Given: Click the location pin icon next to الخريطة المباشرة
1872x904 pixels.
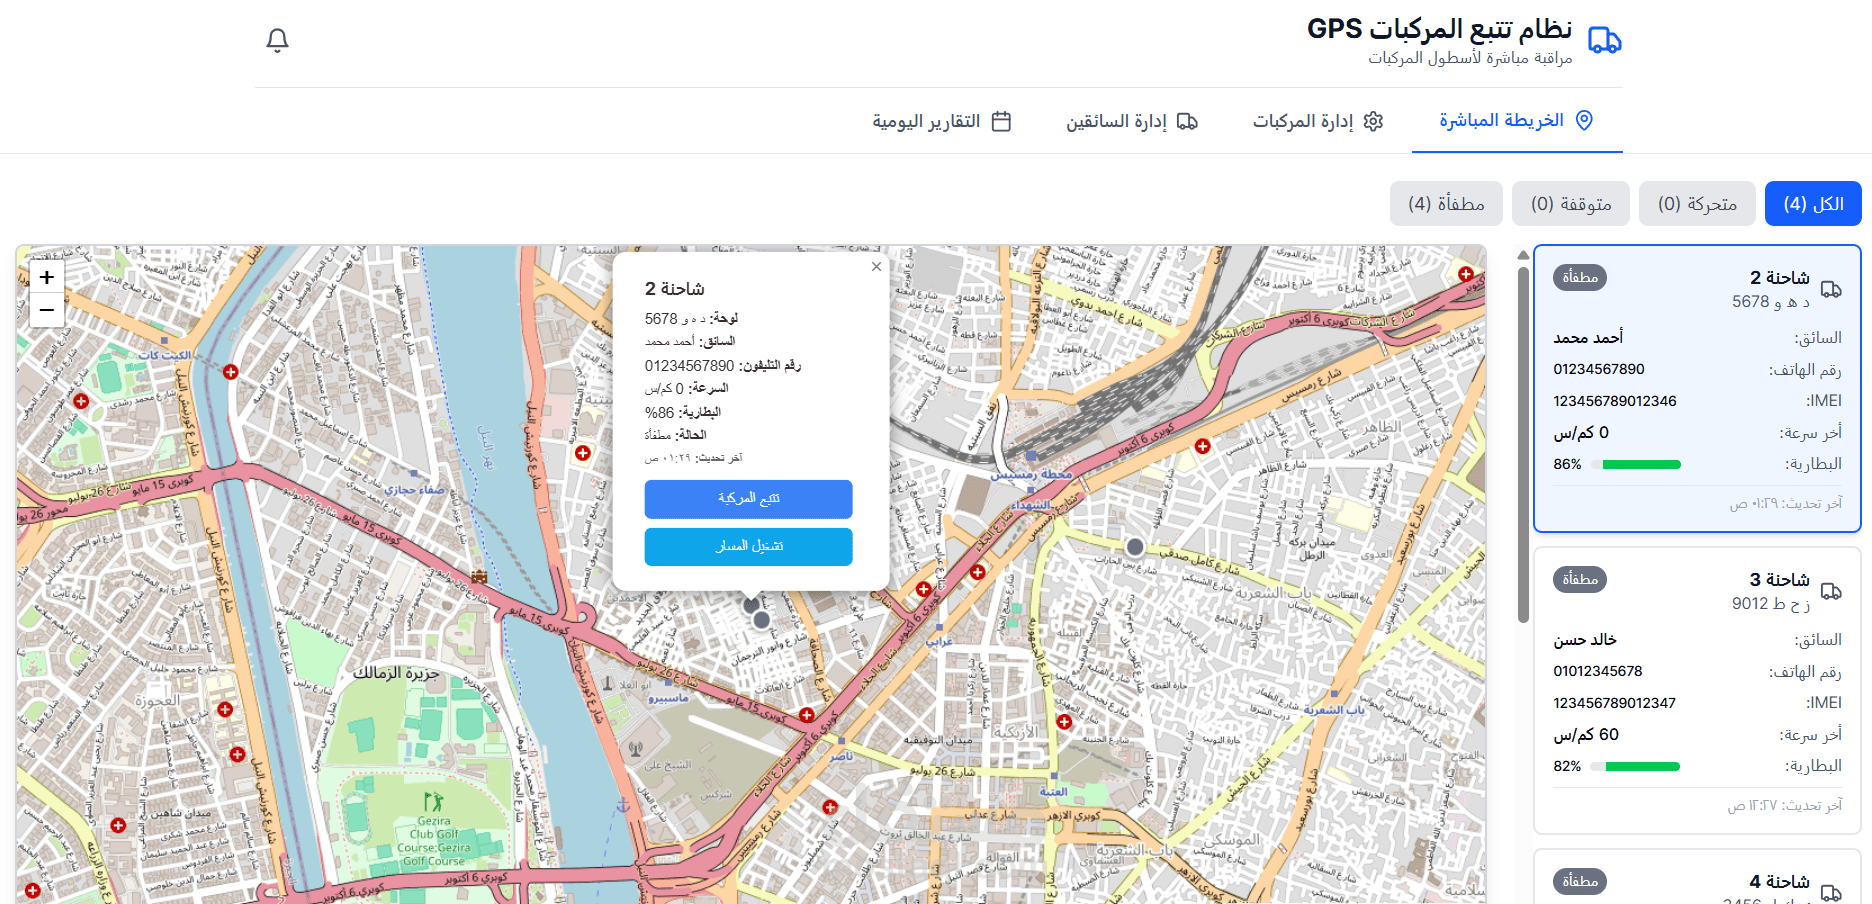Looking at the screenshot, I should point(1584,118).
